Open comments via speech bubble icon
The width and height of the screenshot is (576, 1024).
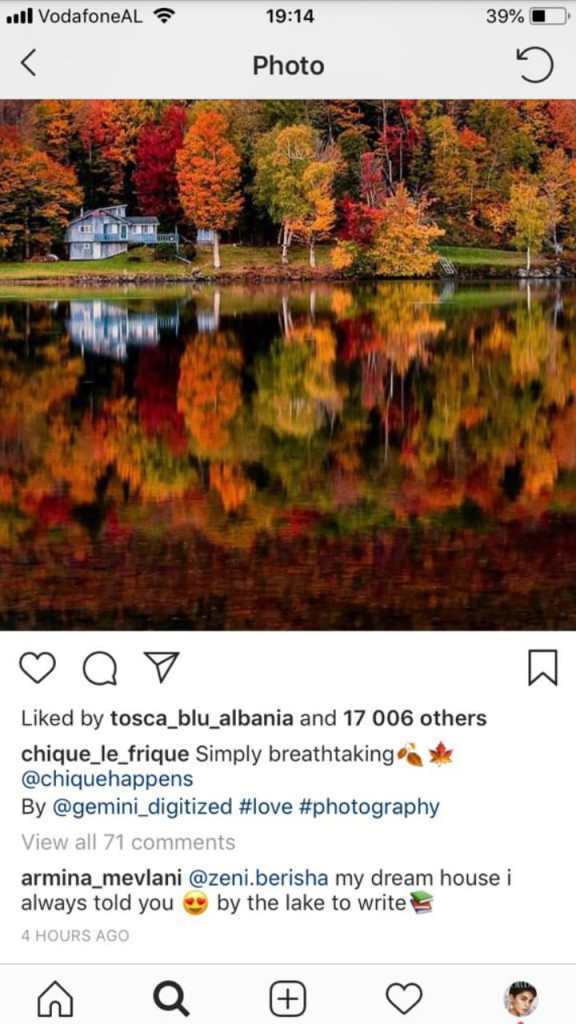[x=100, y=667]
